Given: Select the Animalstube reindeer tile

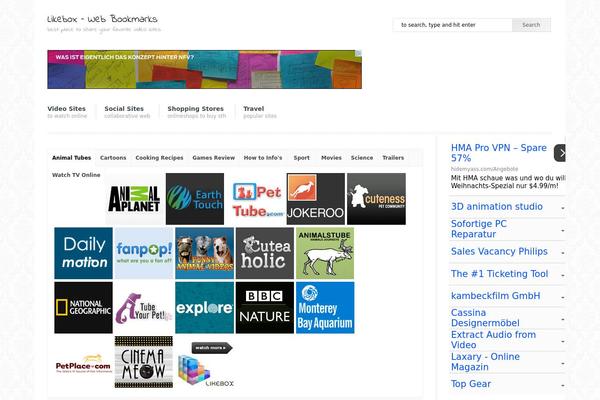Looking at the screenshot, I should [x=325, y=253].
